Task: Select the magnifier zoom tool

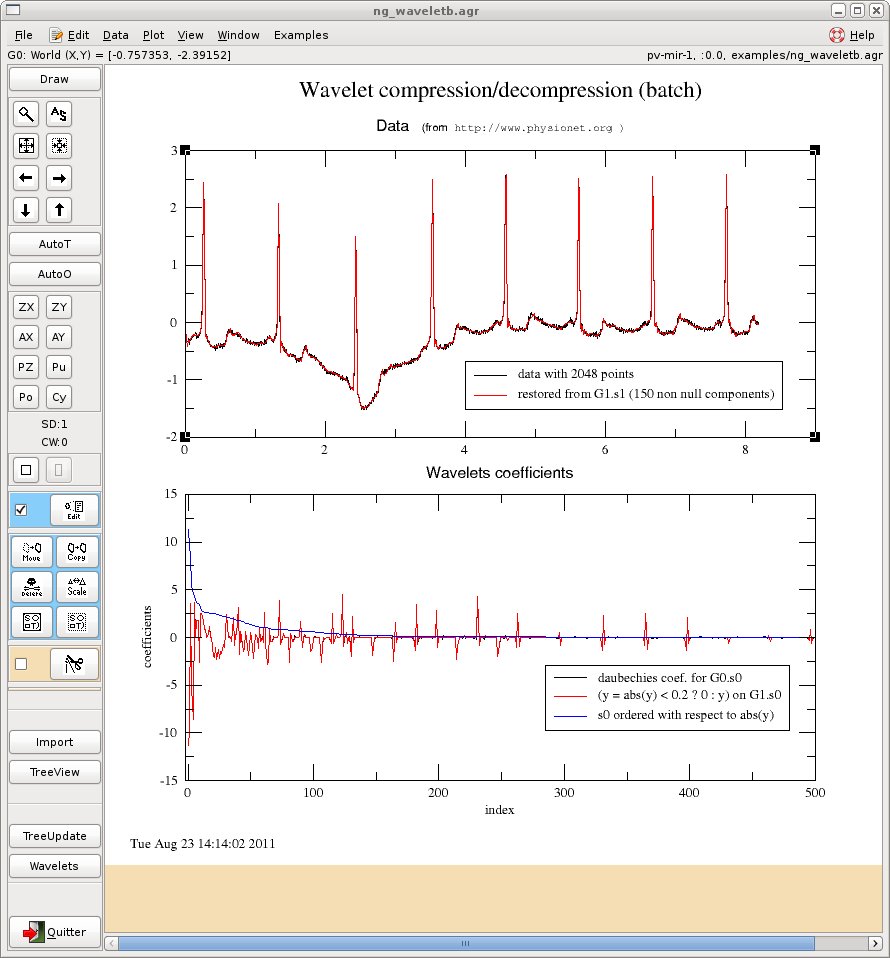Action: pos(25,114)
